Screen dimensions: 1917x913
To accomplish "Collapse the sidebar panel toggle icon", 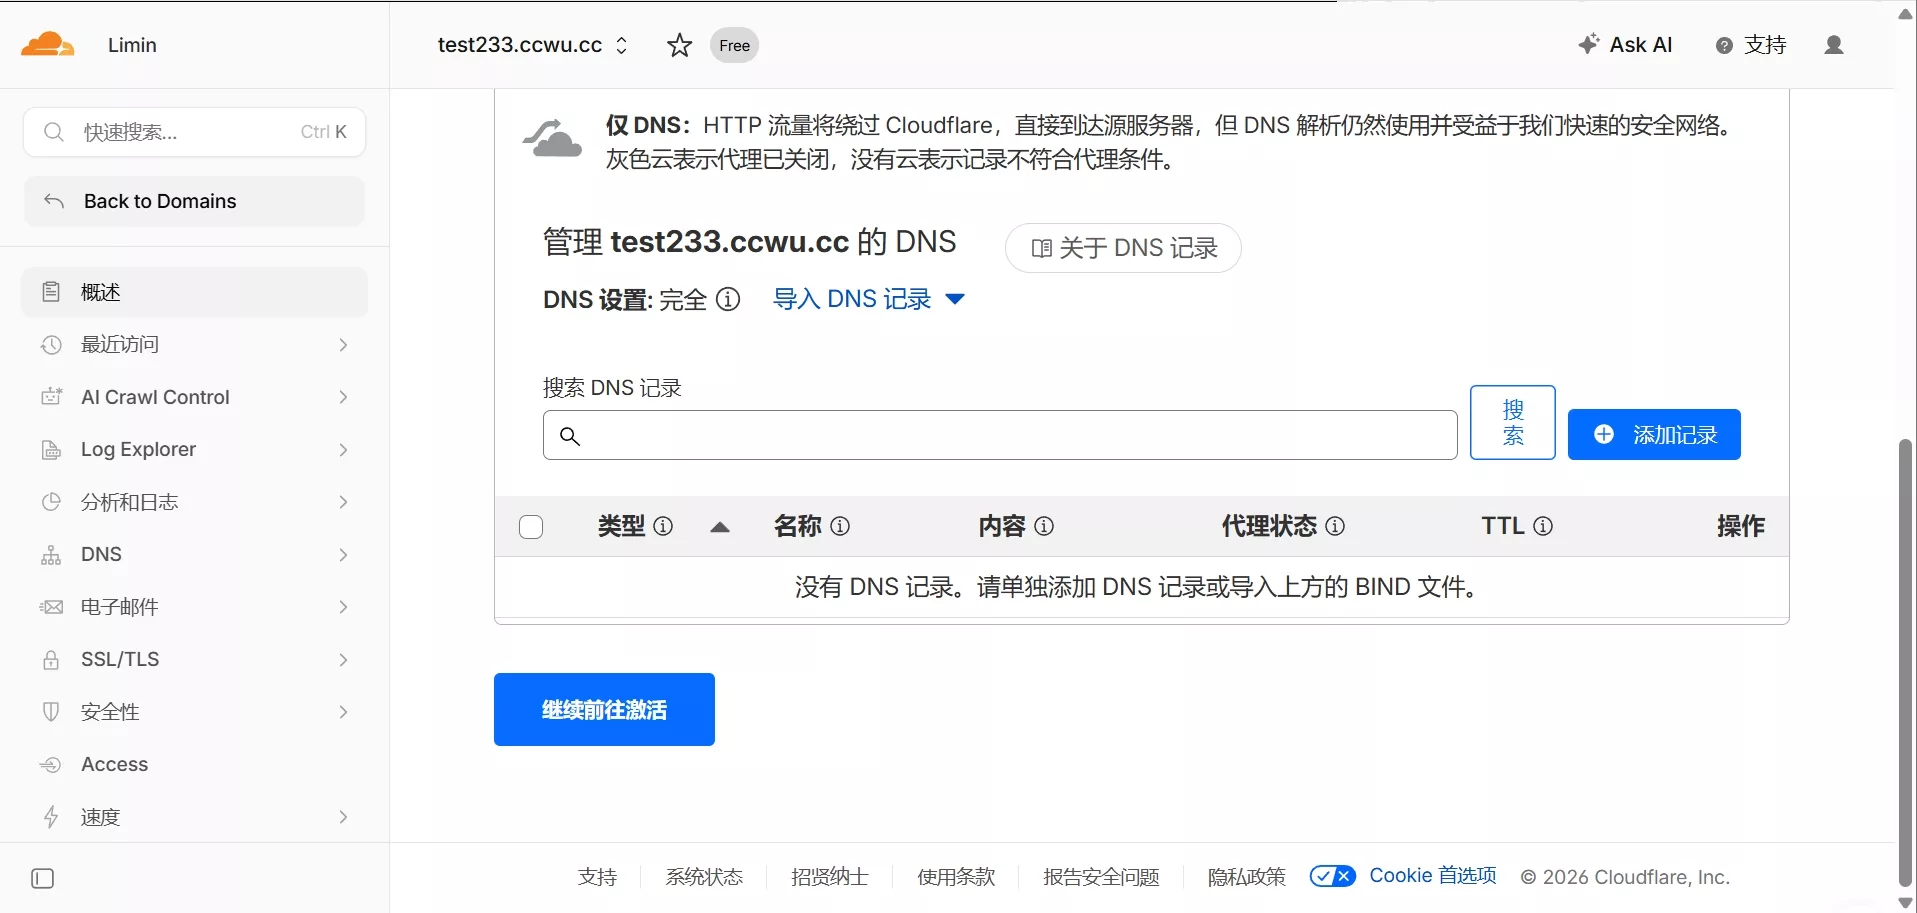I will click(43, 879).
